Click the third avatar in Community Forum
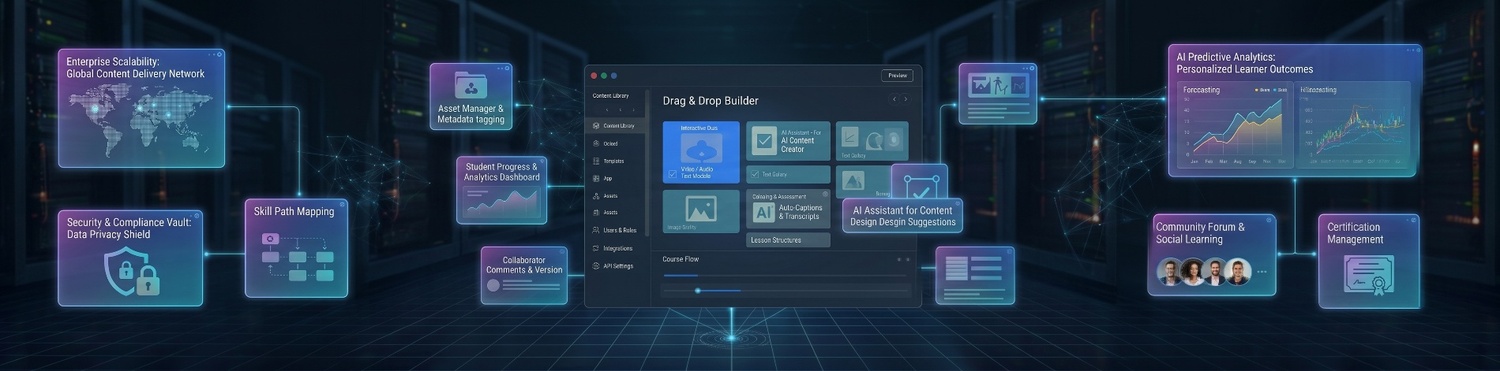The image size is (1500, 371). click(x=1216, y=271)
